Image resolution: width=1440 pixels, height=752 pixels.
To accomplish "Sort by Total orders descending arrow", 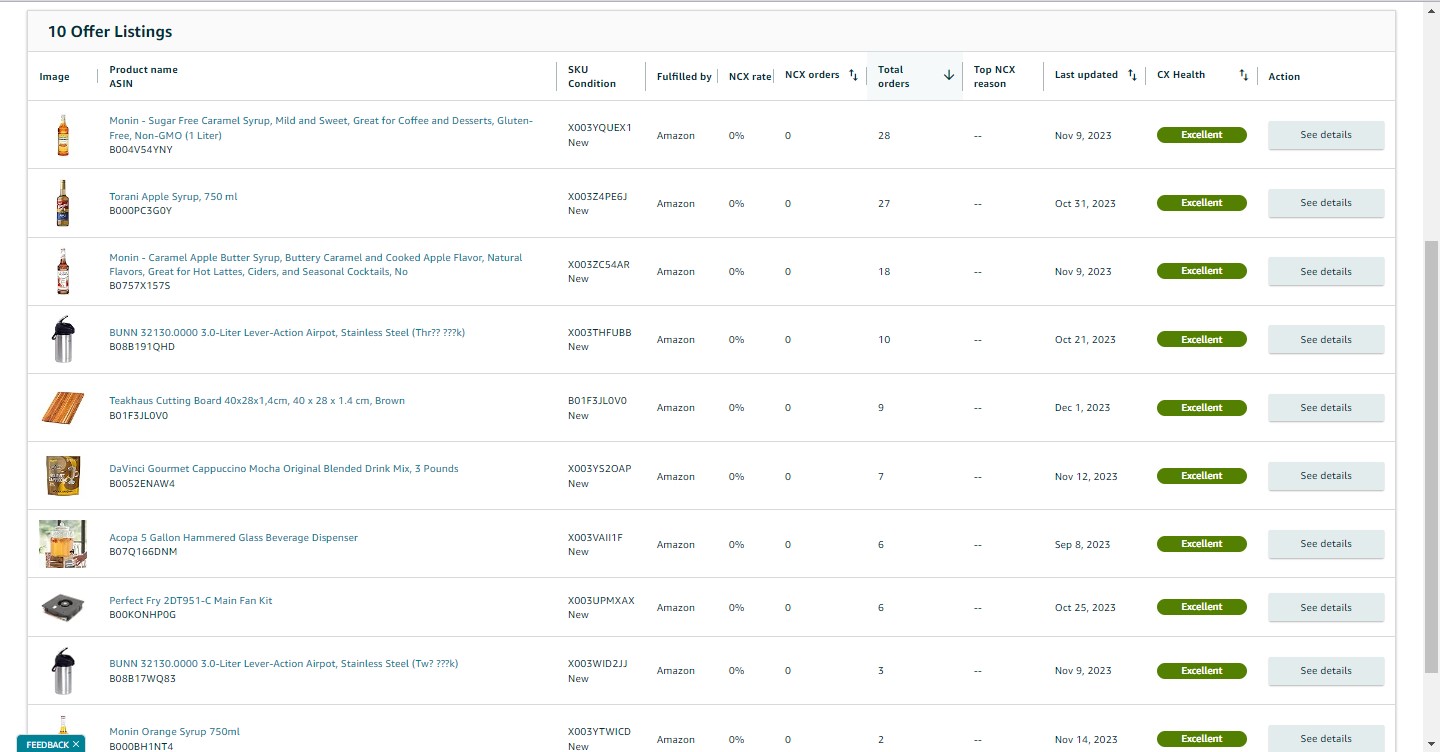I will coord(949,76).
